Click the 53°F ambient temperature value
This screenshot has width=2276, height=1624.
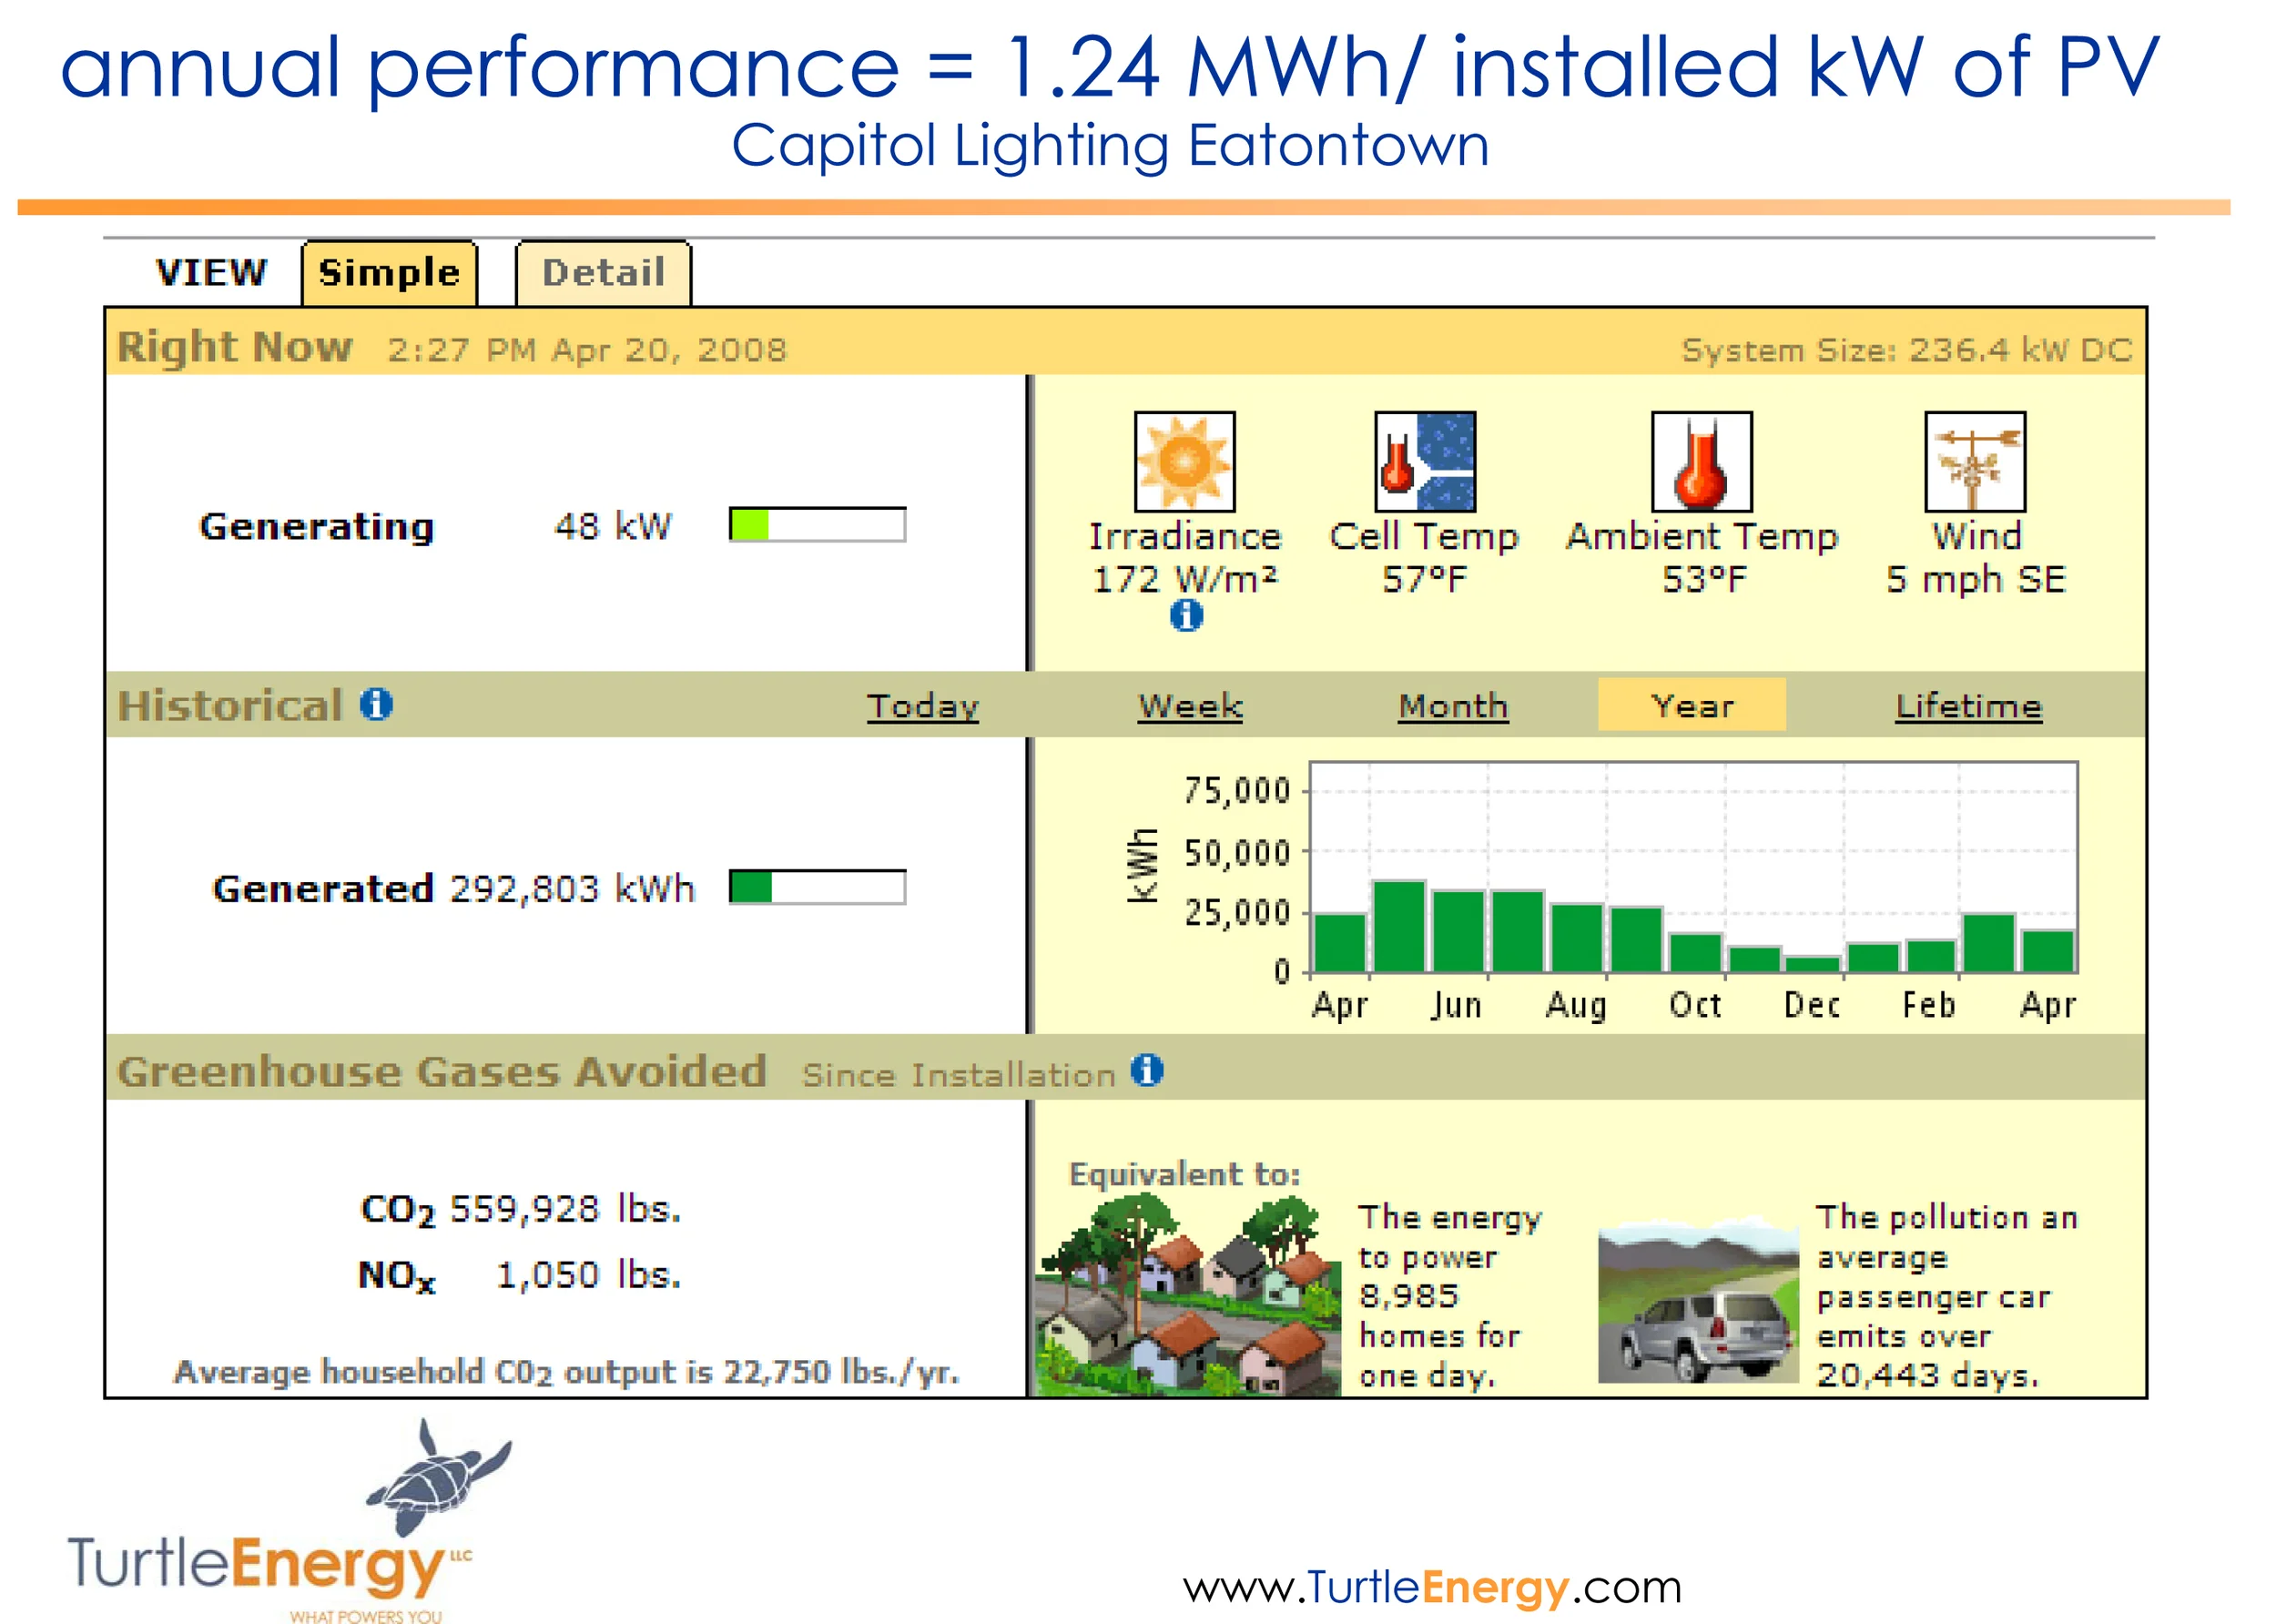pos(1703,579)
